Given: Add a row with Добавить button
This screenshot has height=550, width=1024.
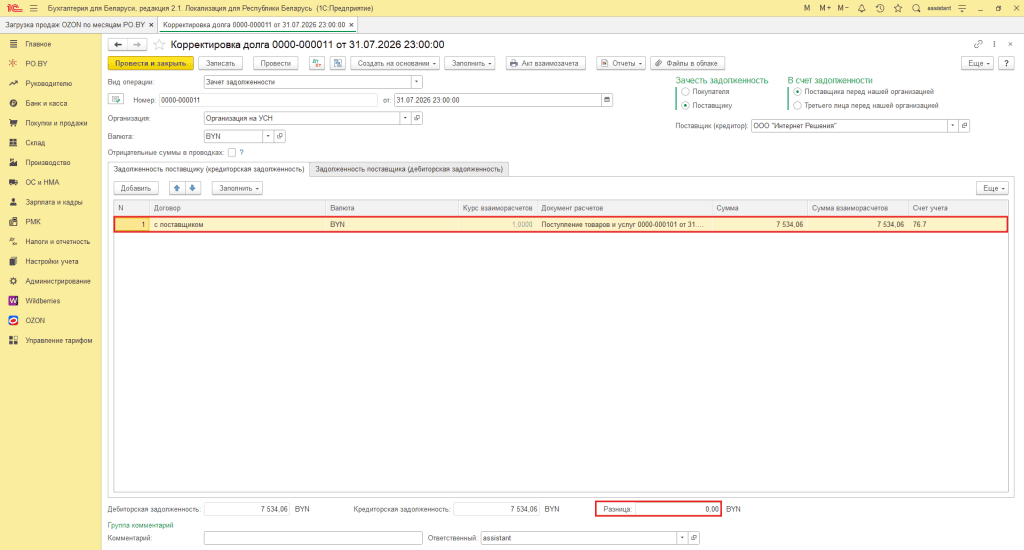Looking at the screenshot, I should click(136, 188).
